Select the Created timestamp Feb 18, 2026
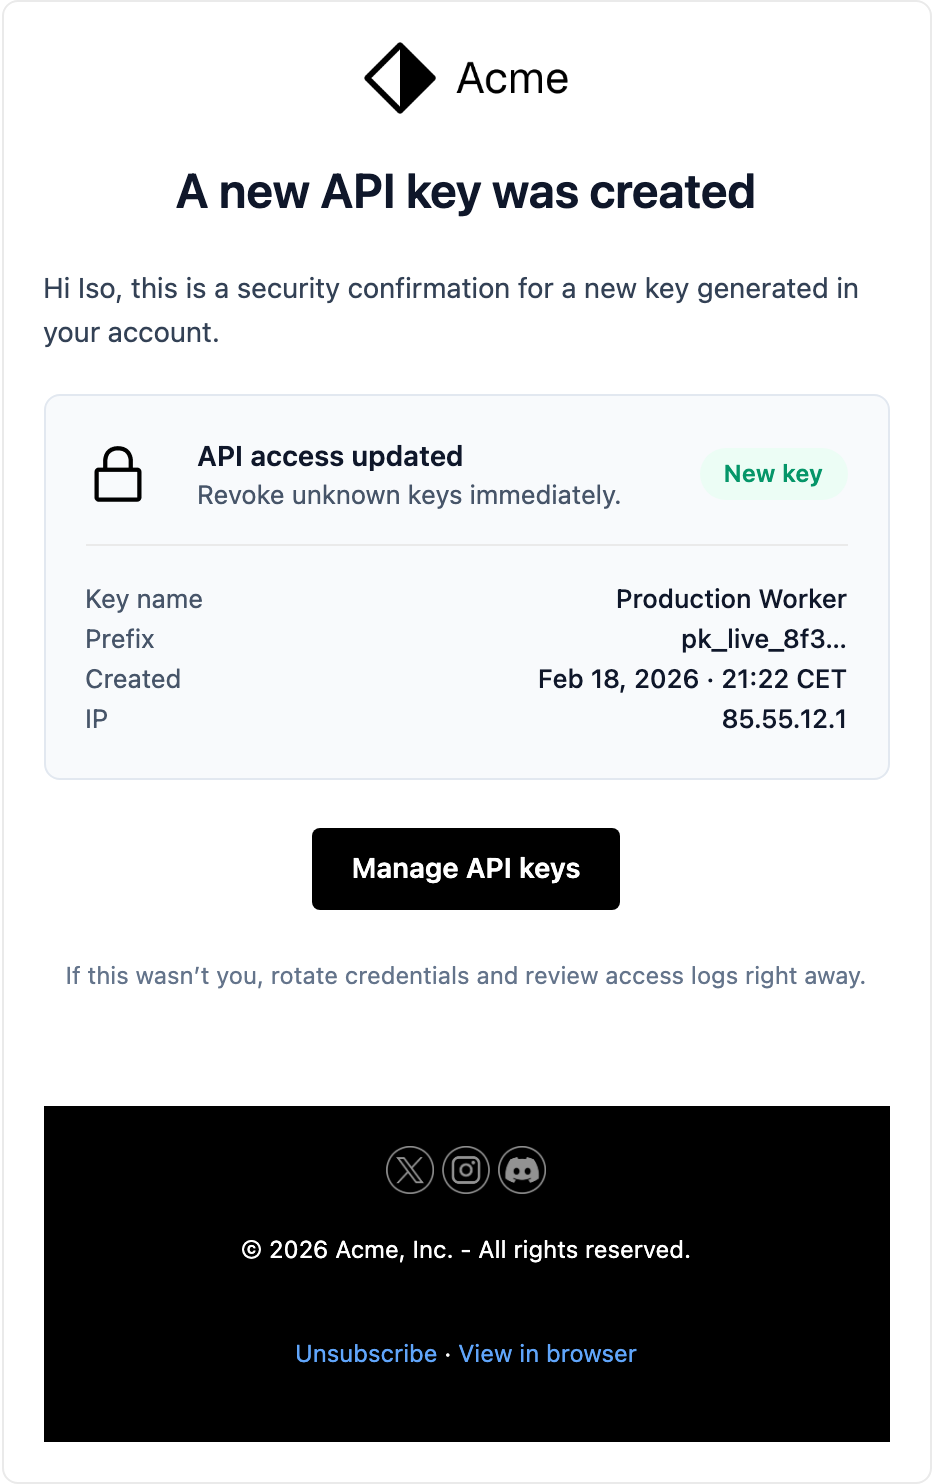This screenshot has height=1484, width=932. tap(691, 679)
